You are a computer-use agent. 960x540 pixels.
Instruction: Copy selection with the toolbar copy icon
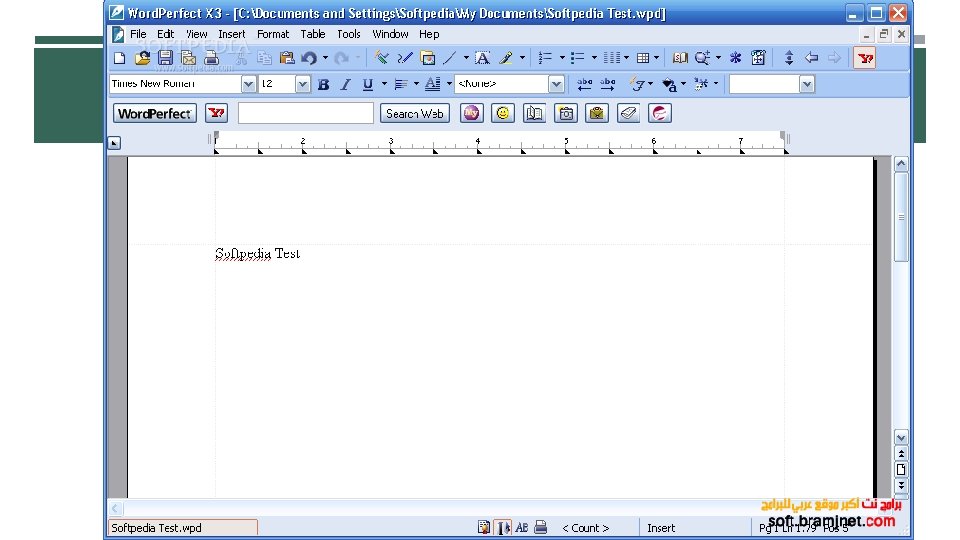pos(264,58)
